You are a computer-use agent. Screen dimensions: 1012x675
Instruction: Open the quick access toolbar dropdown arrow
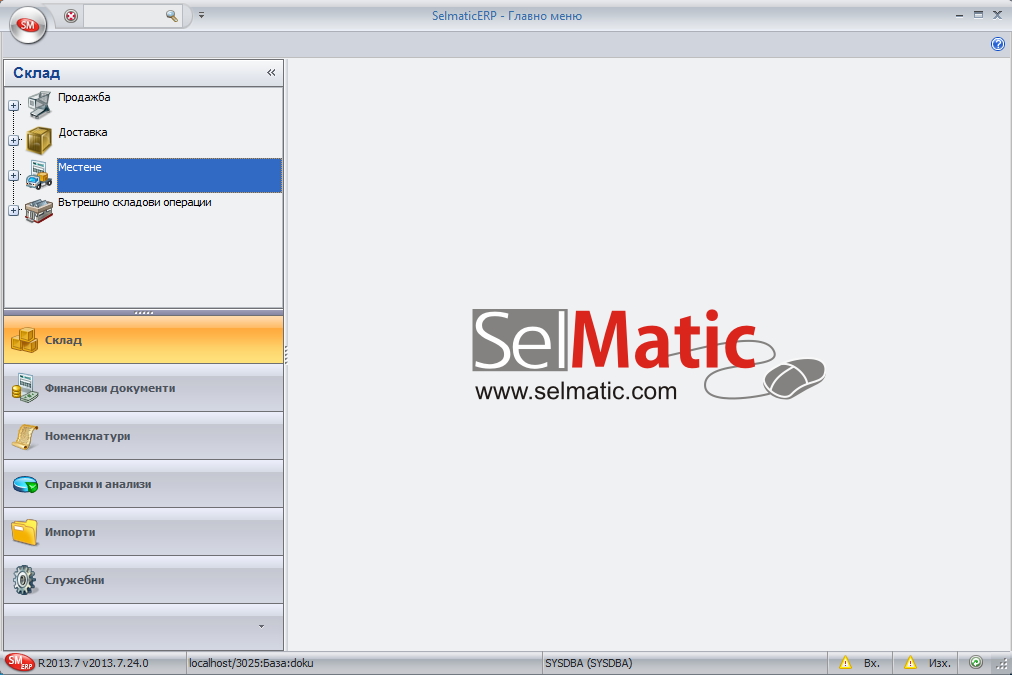click(x=201, y=15)
